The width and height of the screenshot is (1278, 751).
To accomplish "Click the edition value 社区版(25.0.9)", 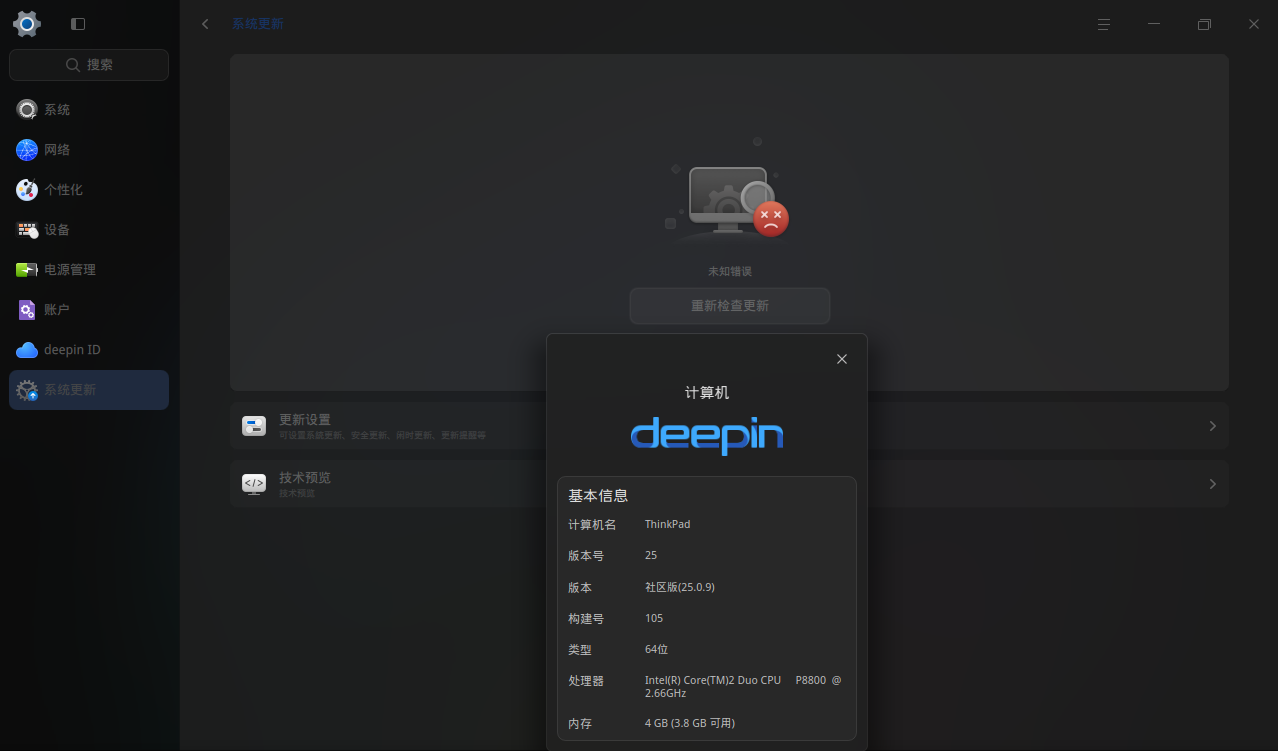I will click(x=680, y=587).
